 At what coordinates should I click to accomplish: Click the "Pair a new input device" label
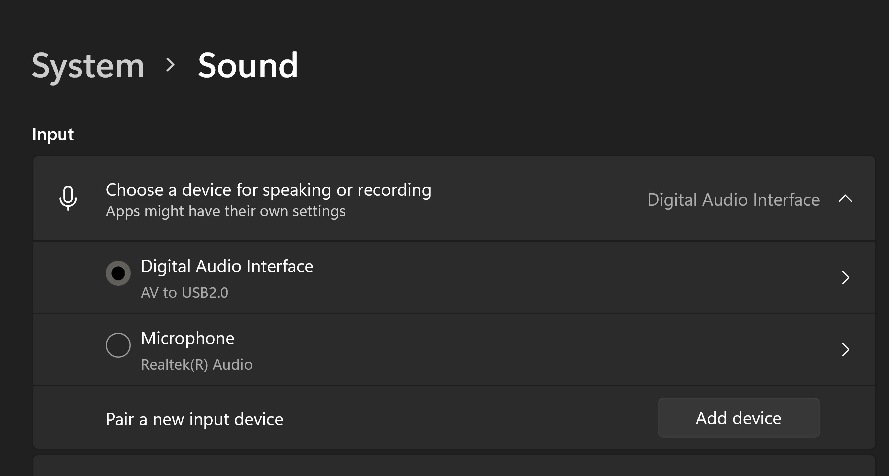(194, 419)
